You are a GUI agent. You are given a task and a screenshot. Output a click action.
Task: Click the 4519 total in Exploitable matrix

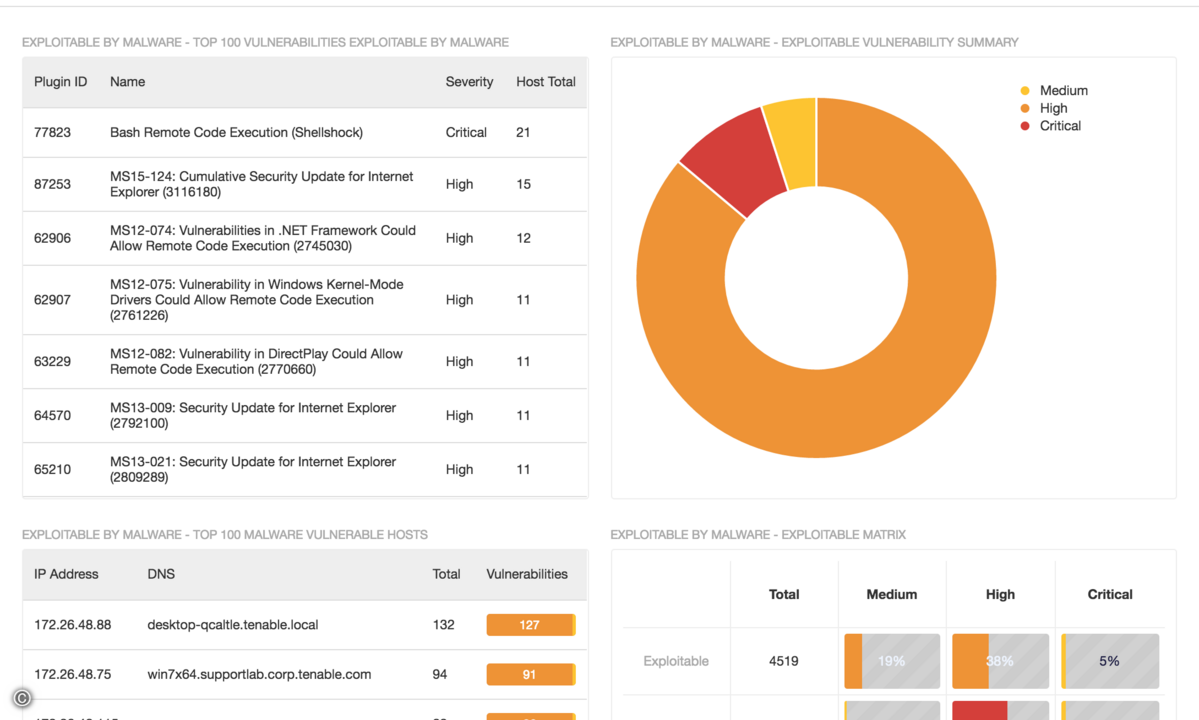(784, 661)
